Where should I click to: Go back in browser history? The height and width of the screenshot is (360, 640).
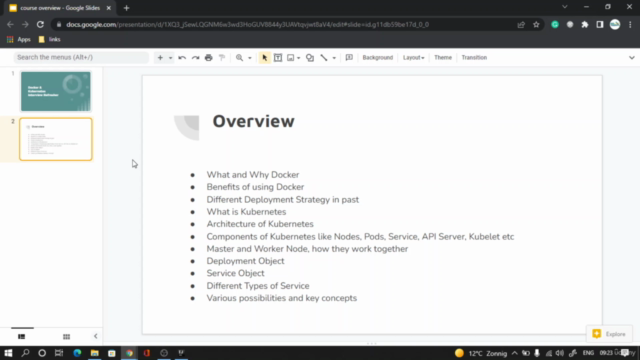pos(10,24)
